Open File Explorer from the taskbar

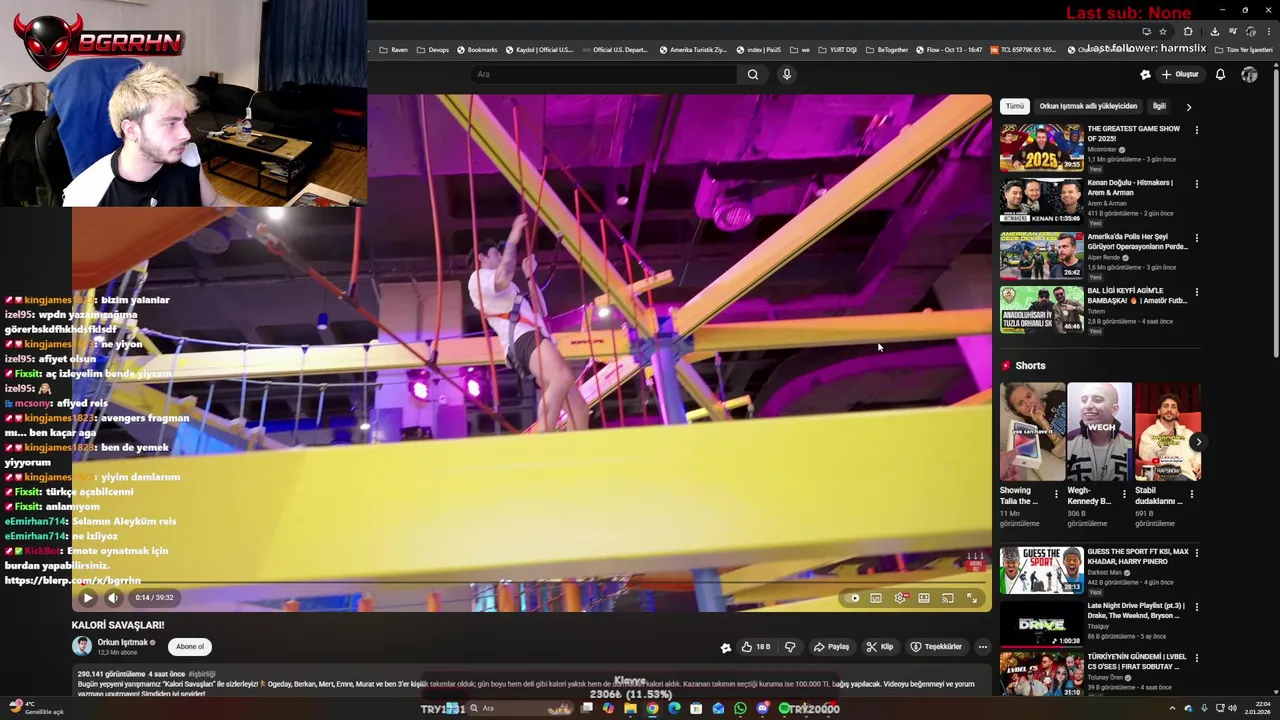[630, 708]
